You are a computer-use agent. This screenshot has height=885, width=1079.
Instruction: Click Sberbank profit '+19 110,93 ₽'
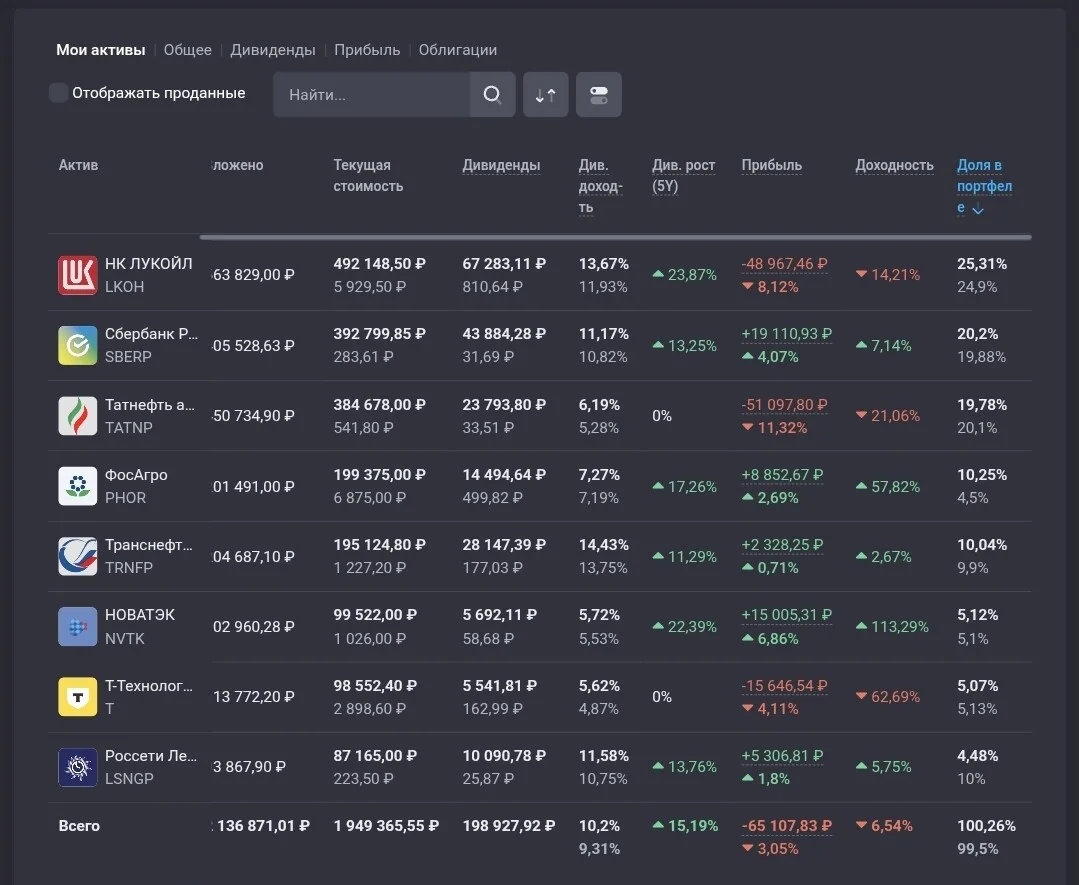point(787,334)
